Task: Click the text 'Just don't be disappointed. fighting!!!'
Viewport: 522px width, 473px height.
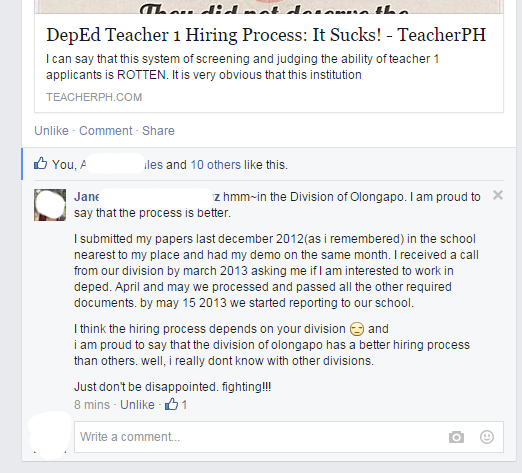Action: point(172,387)
